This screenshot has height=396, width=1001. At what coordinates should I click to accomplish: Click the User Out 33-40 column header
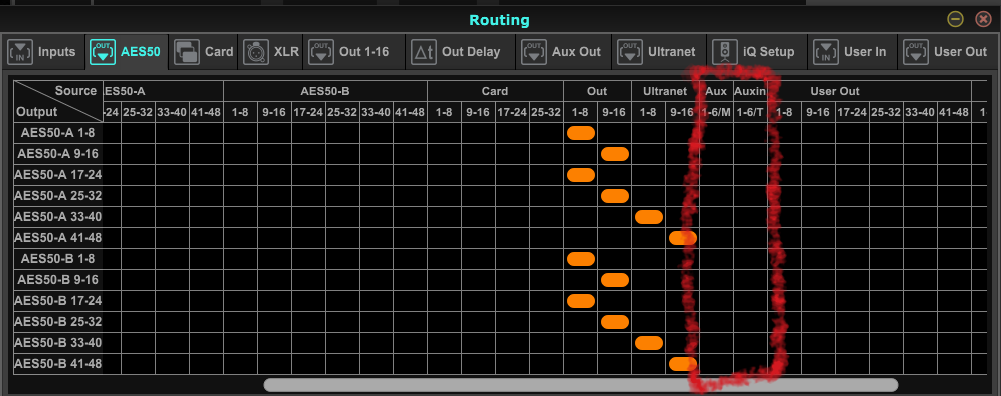920,112
